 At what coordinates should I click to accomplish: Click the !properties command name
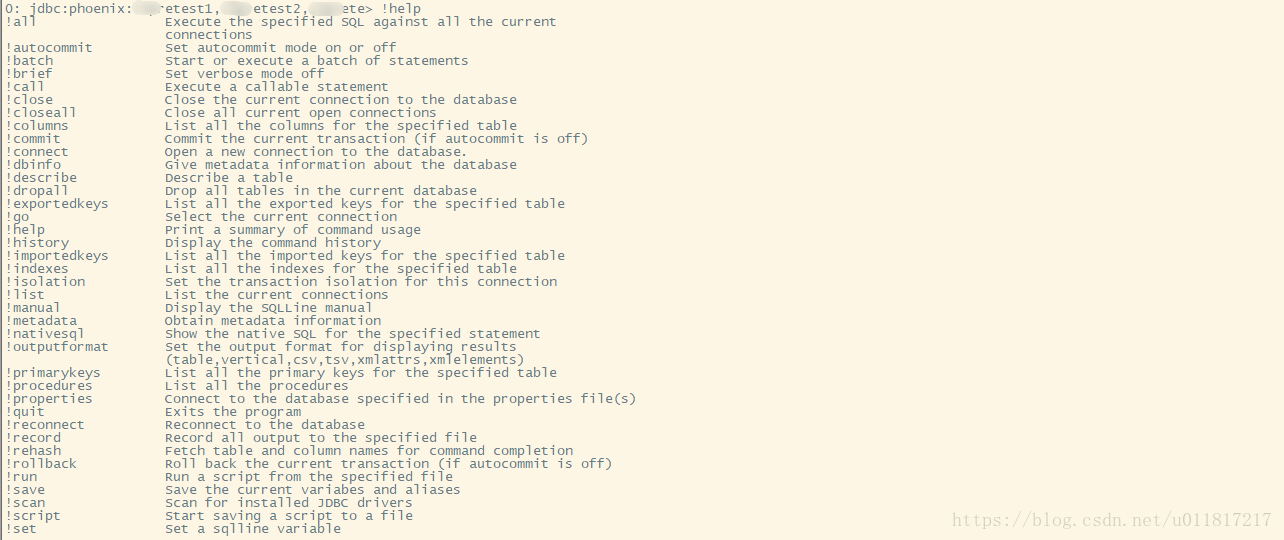point(49,398)
